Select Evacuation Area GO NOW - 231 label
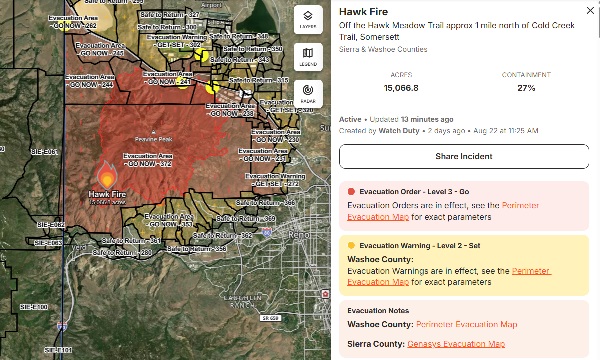The width and height of the screenshot is (602, 360). 263,155
